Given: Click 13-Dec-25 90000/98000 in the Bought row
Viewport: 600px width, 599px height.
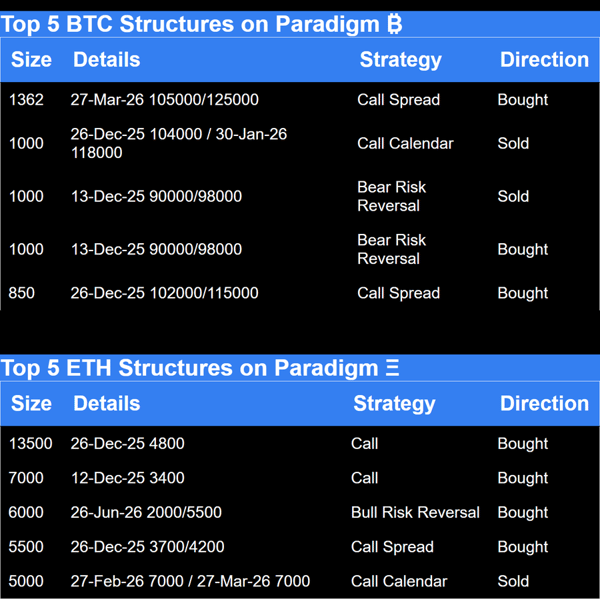Looking at the screenshot, I should coord(157,249).
